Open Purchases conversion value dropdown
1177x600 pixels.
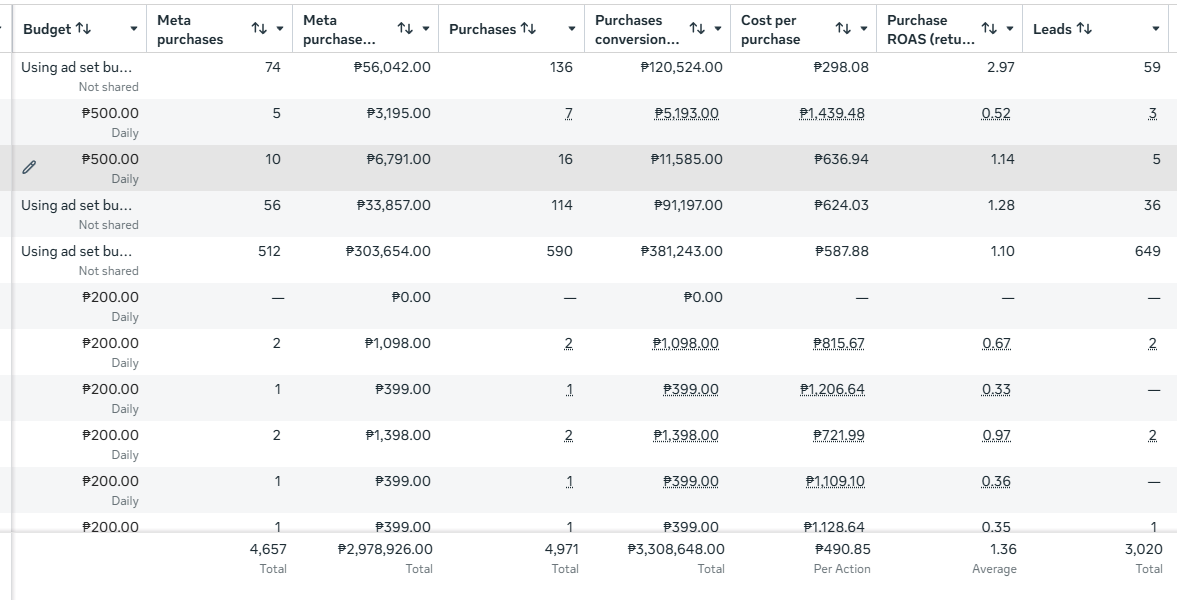click(x=718, y=29)
